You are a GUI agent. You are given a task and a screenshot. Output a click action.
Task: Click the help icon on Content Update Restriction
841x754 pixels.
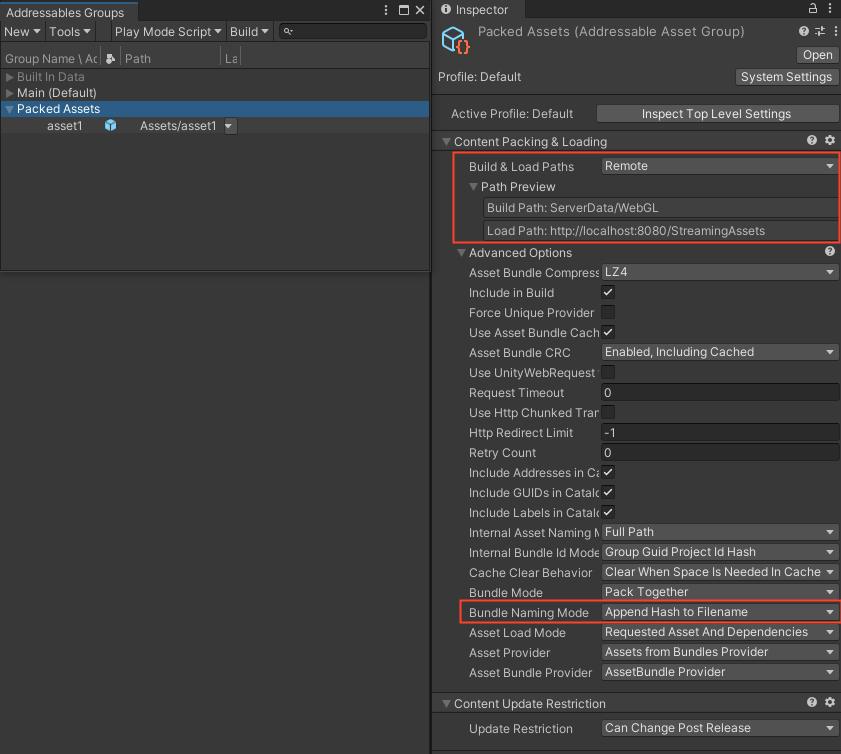pyautogui.click(x=811, y=702)
